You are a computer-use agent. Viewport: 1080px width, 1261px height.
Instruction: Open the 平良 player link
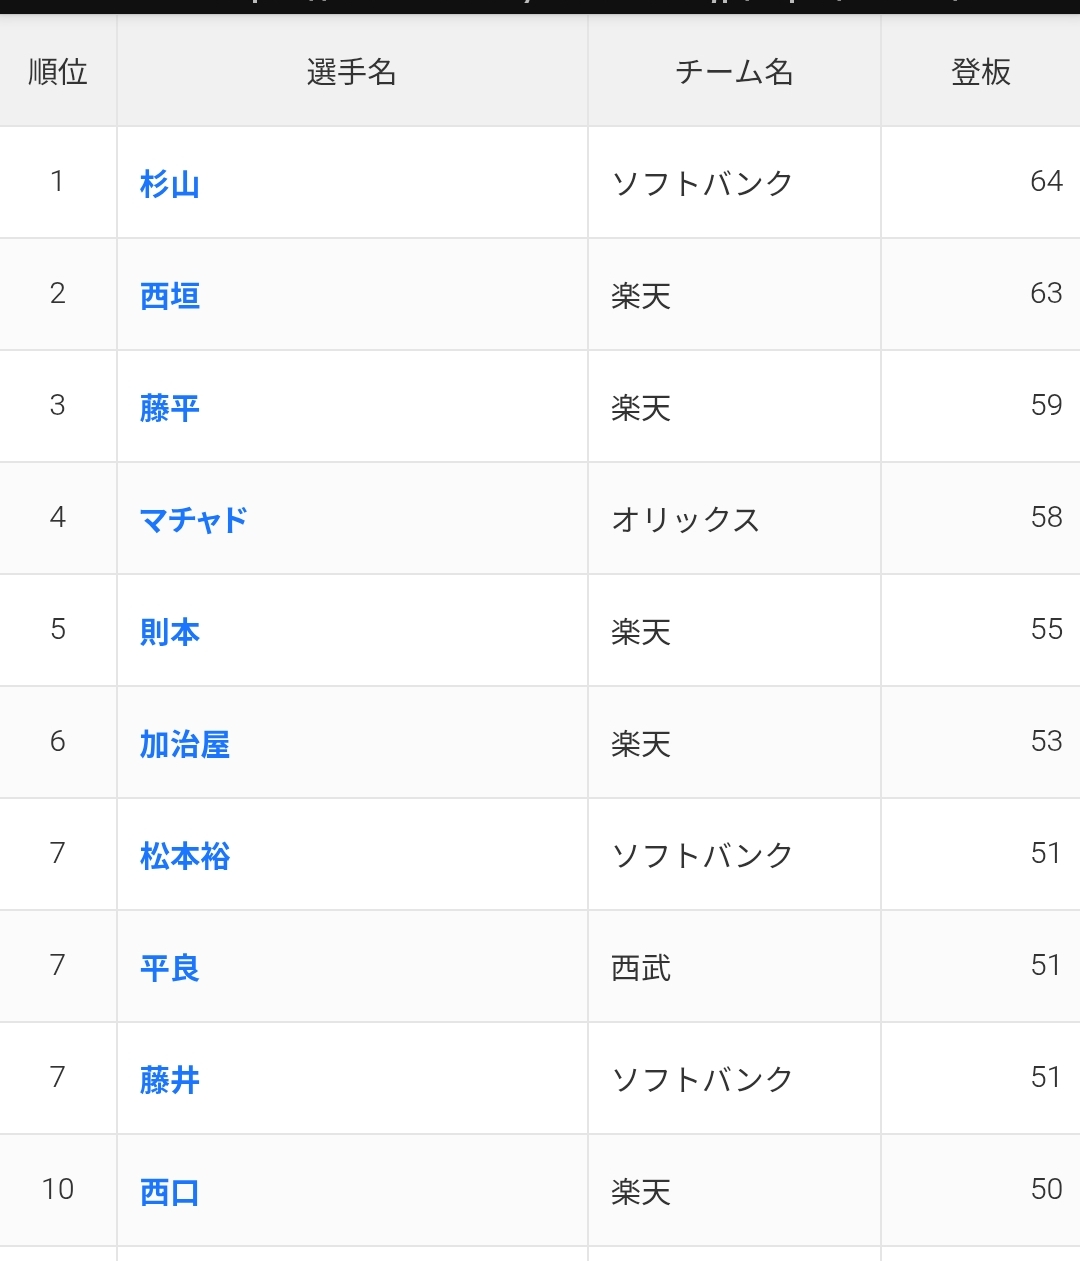pyautogui.click(x=170, y=968)
